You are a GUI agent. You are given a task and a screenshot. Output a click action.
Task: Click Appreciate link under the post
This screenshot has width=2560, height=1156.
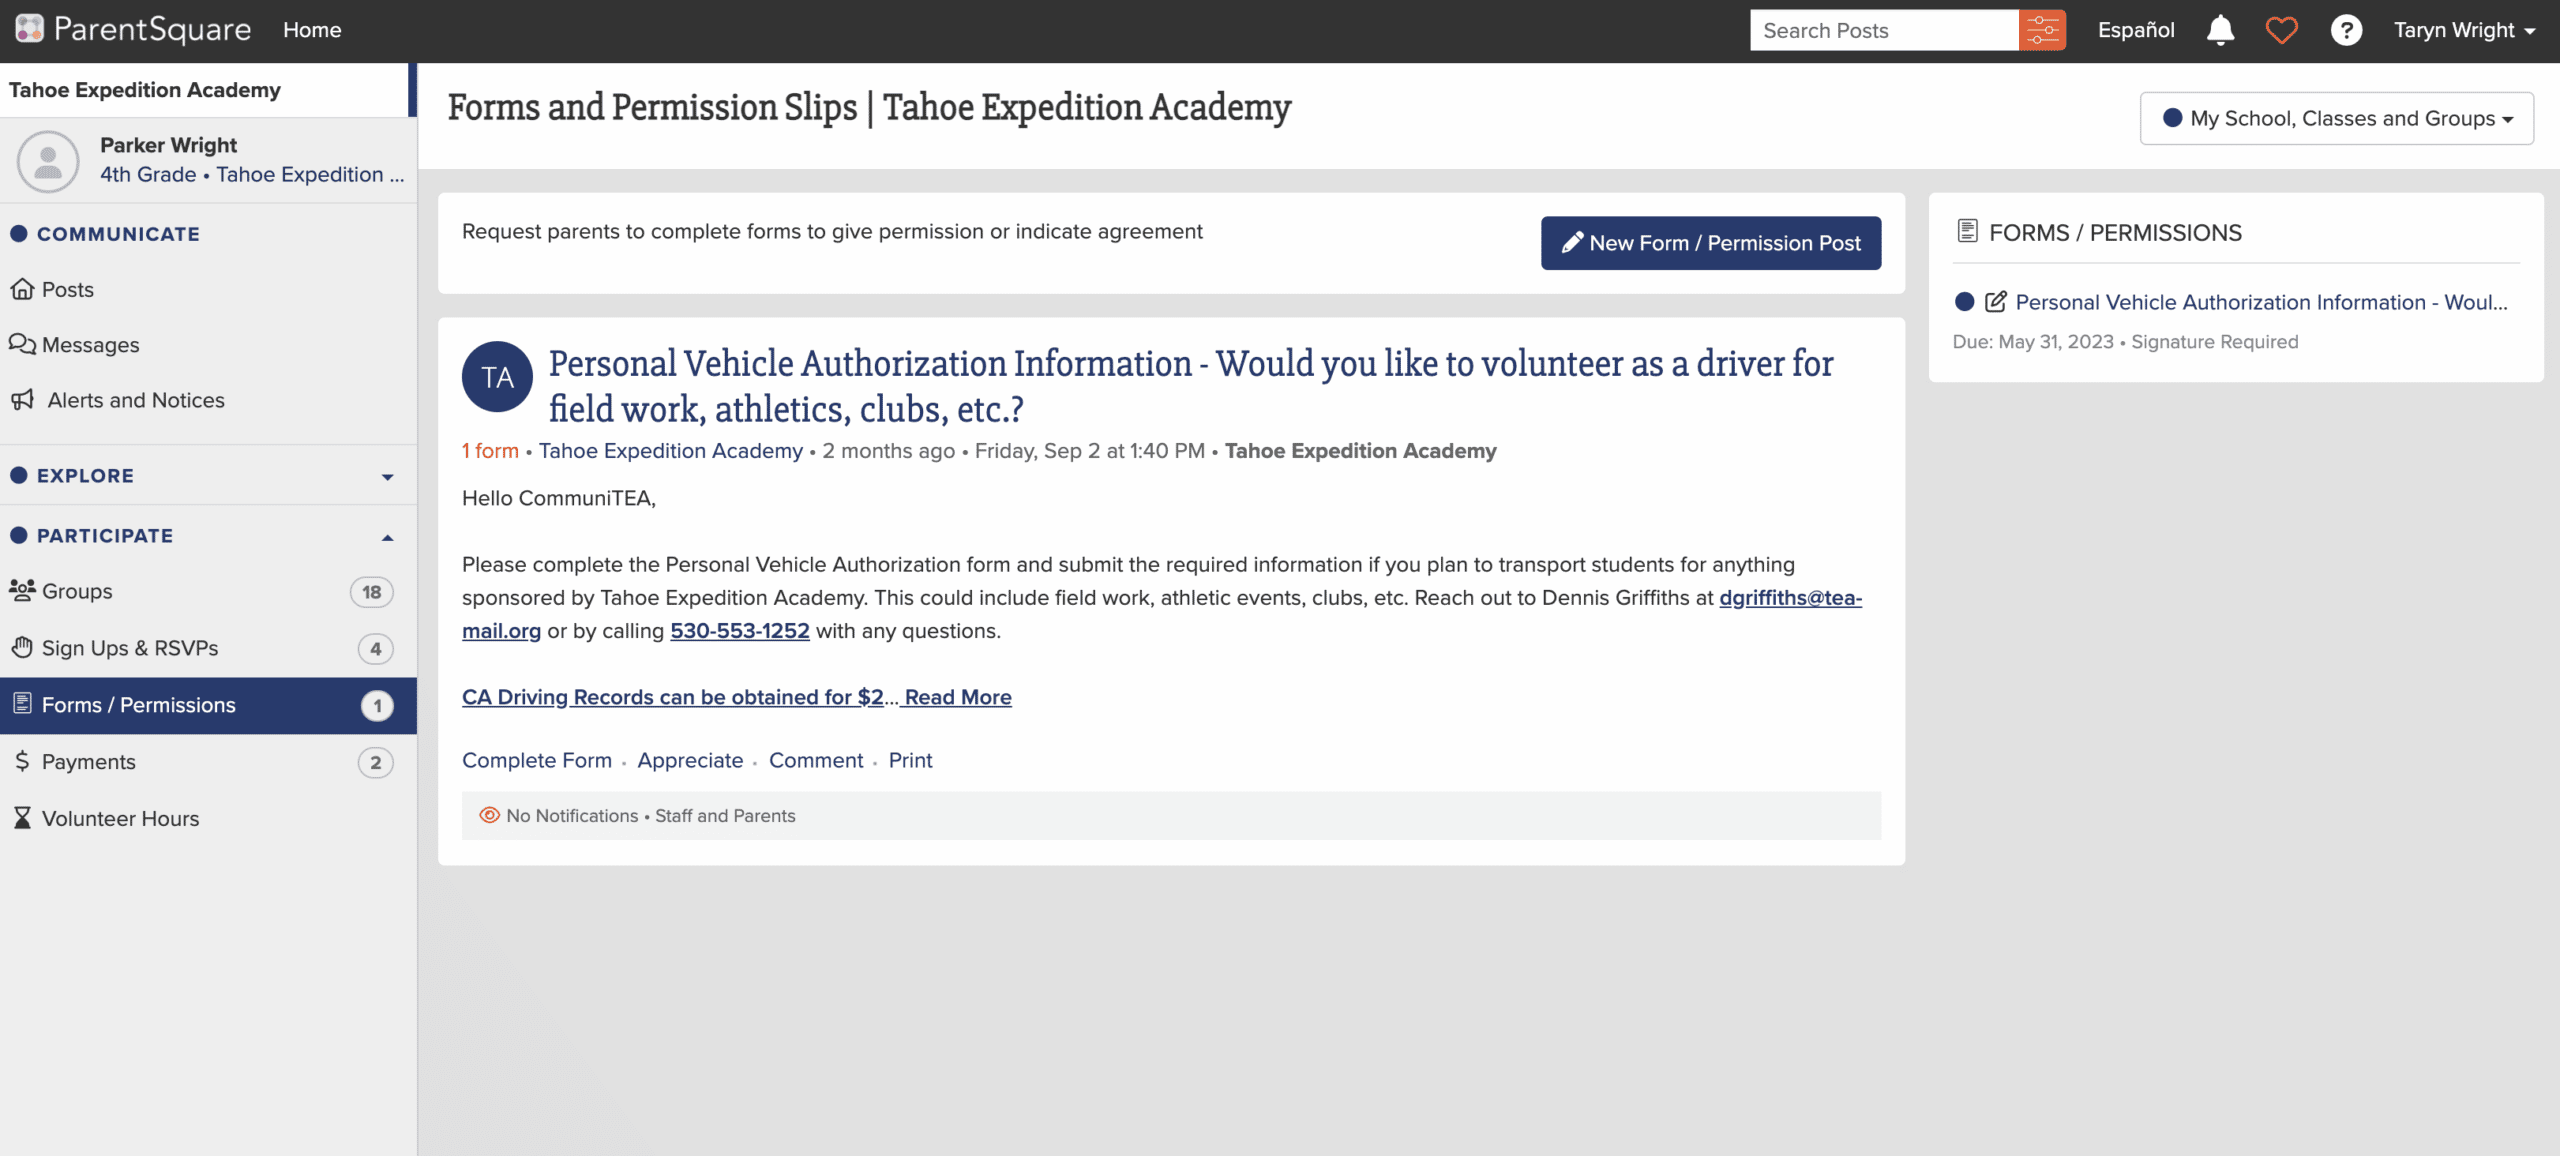[690, 760]
